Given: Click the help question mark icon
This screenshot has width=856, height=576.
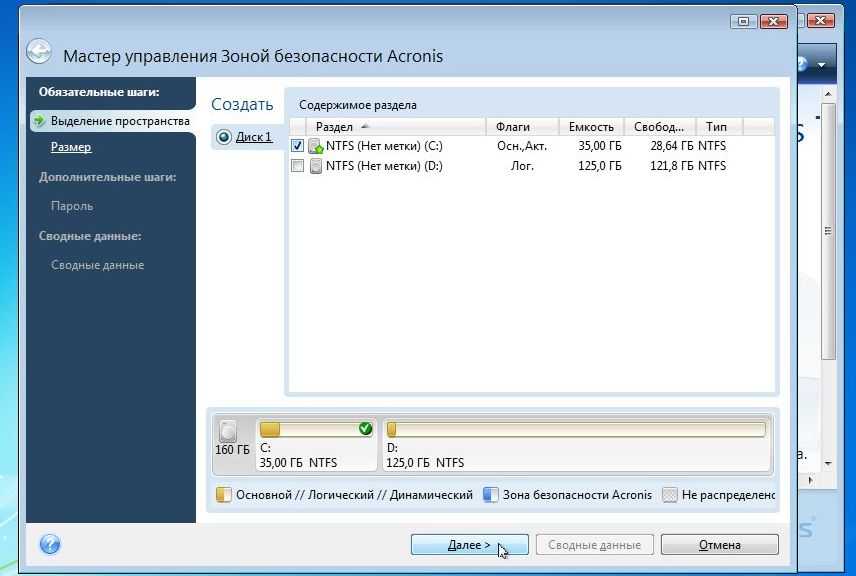Looking at the screenshot, I should pos(50,545).
